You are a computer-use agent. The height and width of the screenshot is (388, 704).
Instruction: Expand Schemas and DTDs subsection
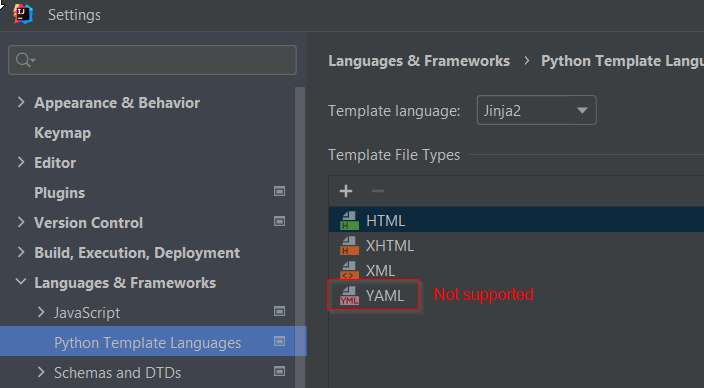click(x=41, y=372)
